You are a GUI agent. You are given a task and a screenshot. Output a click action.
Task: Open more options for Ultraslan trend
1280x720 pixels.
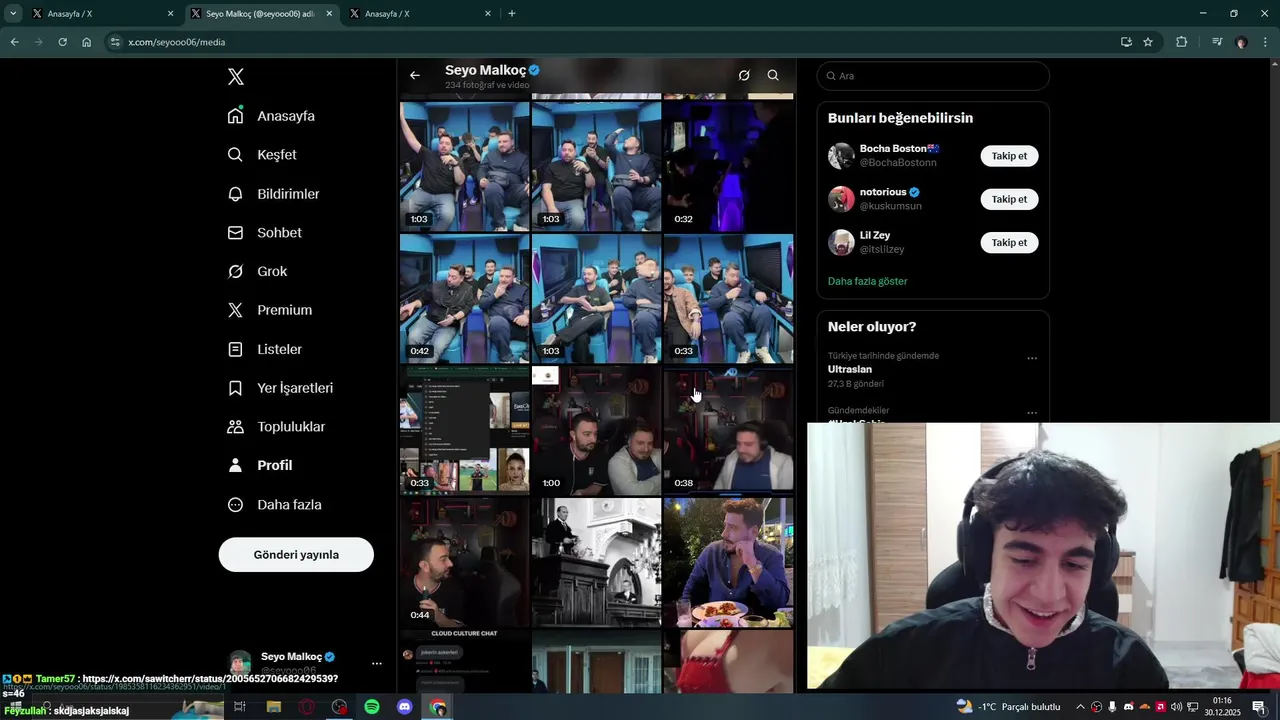pos(1032,358)
